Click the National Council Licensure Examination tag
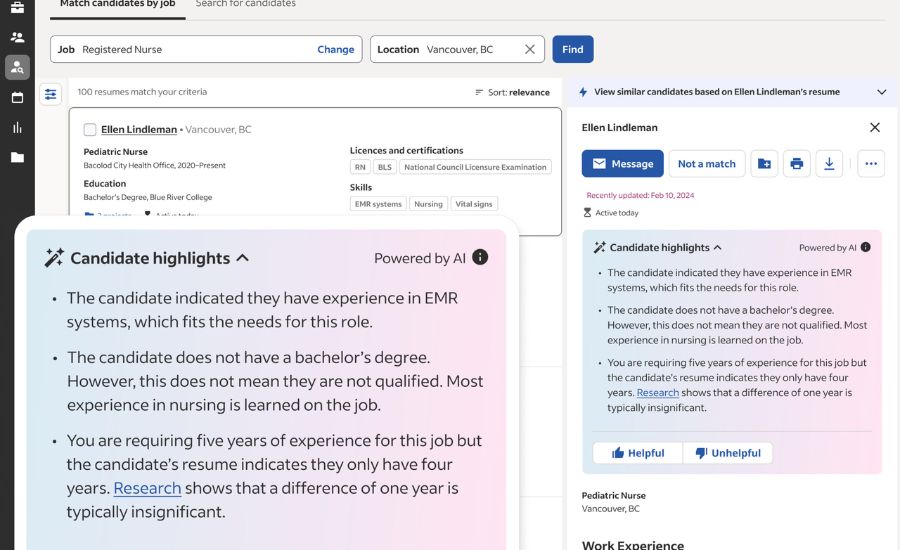Image resolution: width=900 pixels, height=550 pixels. point(475,167)
